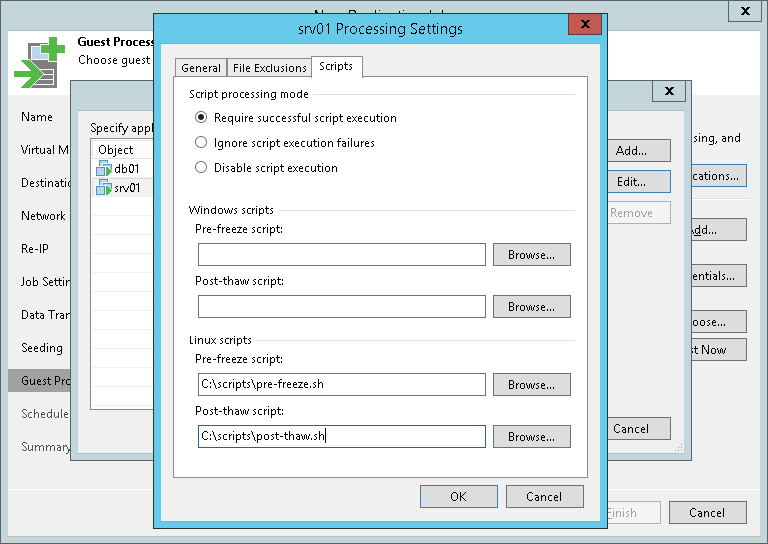
Task: Select Require successful script execution
Action: pos(202,118)
